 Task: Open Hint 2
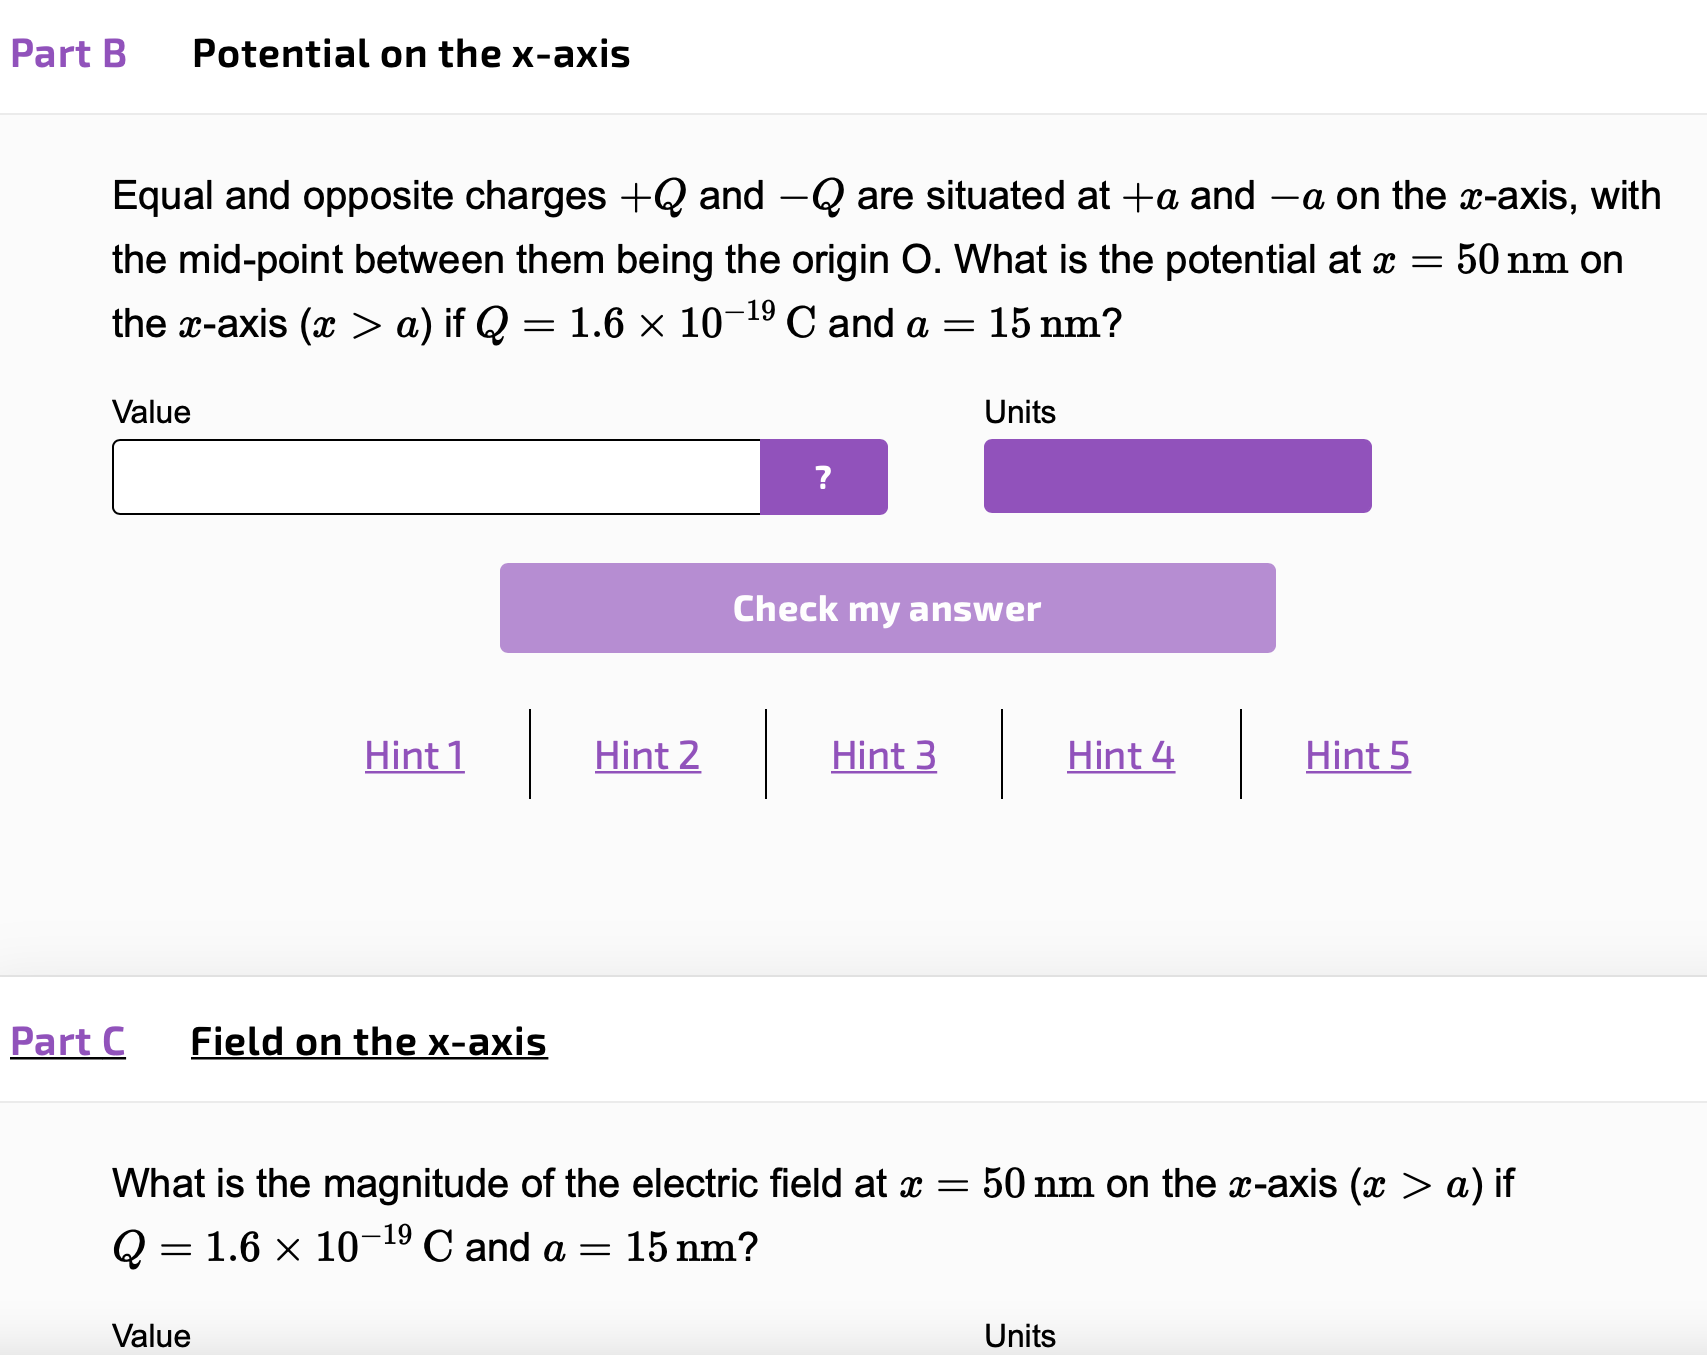pos(646,756)
